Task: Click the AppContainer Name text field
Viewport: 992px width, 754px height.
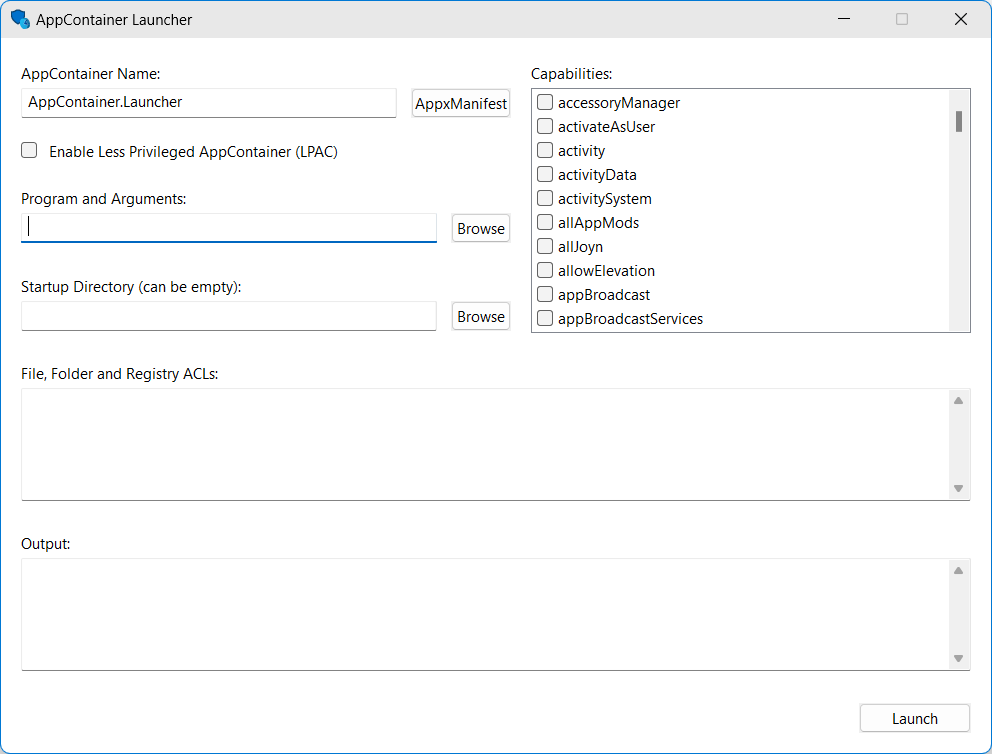Action: click(x=208, y=102)
